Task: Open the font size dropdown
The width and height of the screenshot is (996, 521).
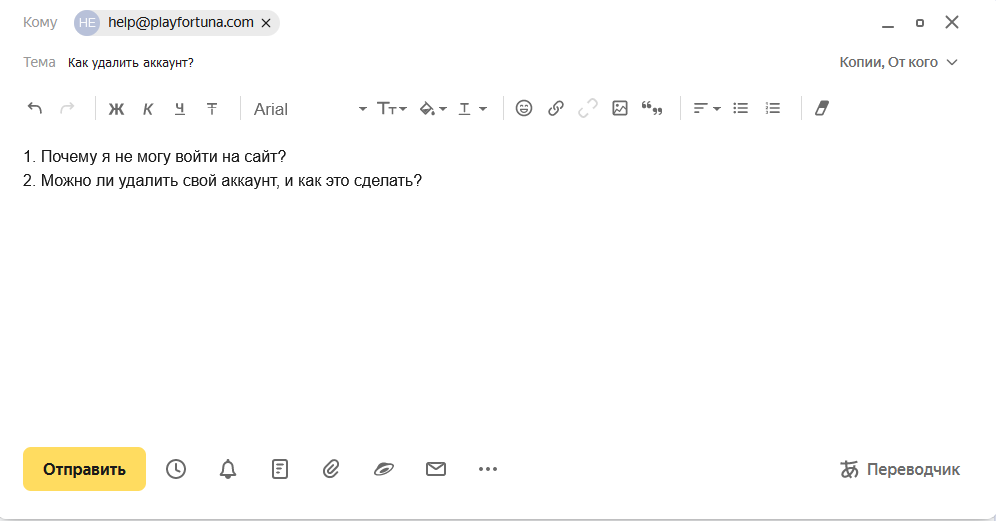Action: pos(392,109)
